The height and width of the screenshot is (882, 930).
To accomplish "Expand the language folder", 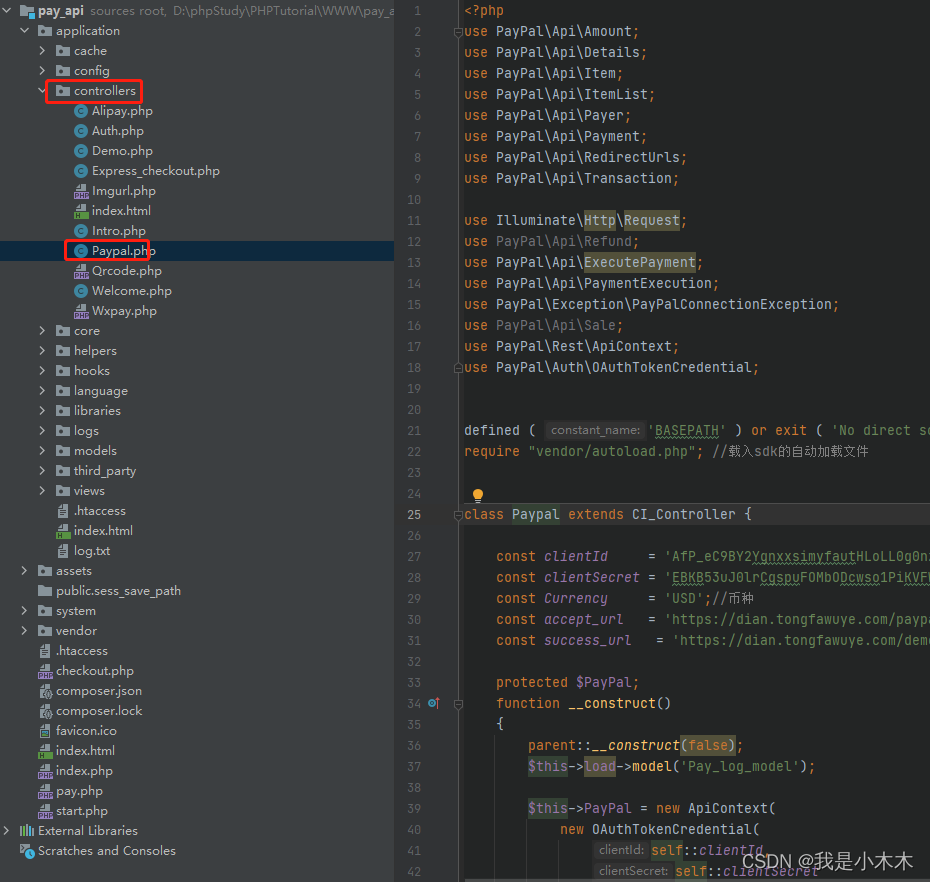I will pos(42,391).
